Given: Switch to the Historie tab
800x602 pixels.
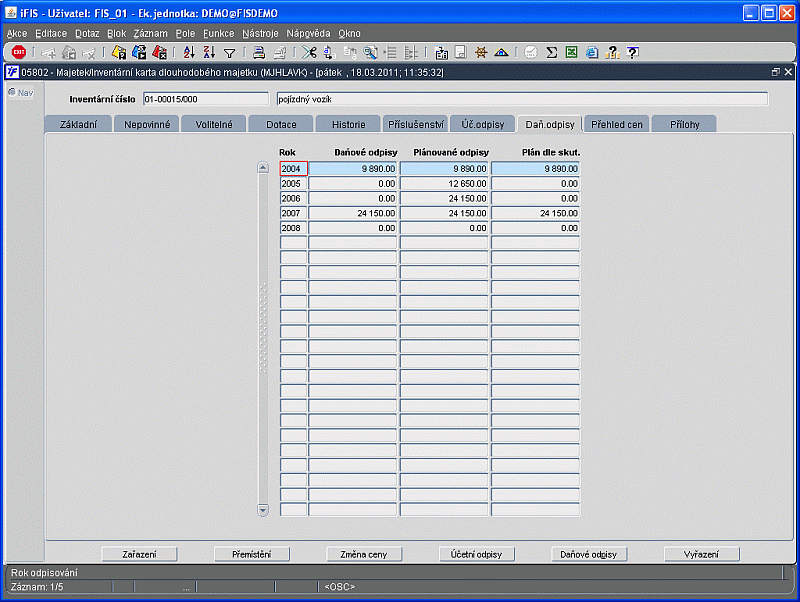Looking at the screenshot, I should [348, 124].
